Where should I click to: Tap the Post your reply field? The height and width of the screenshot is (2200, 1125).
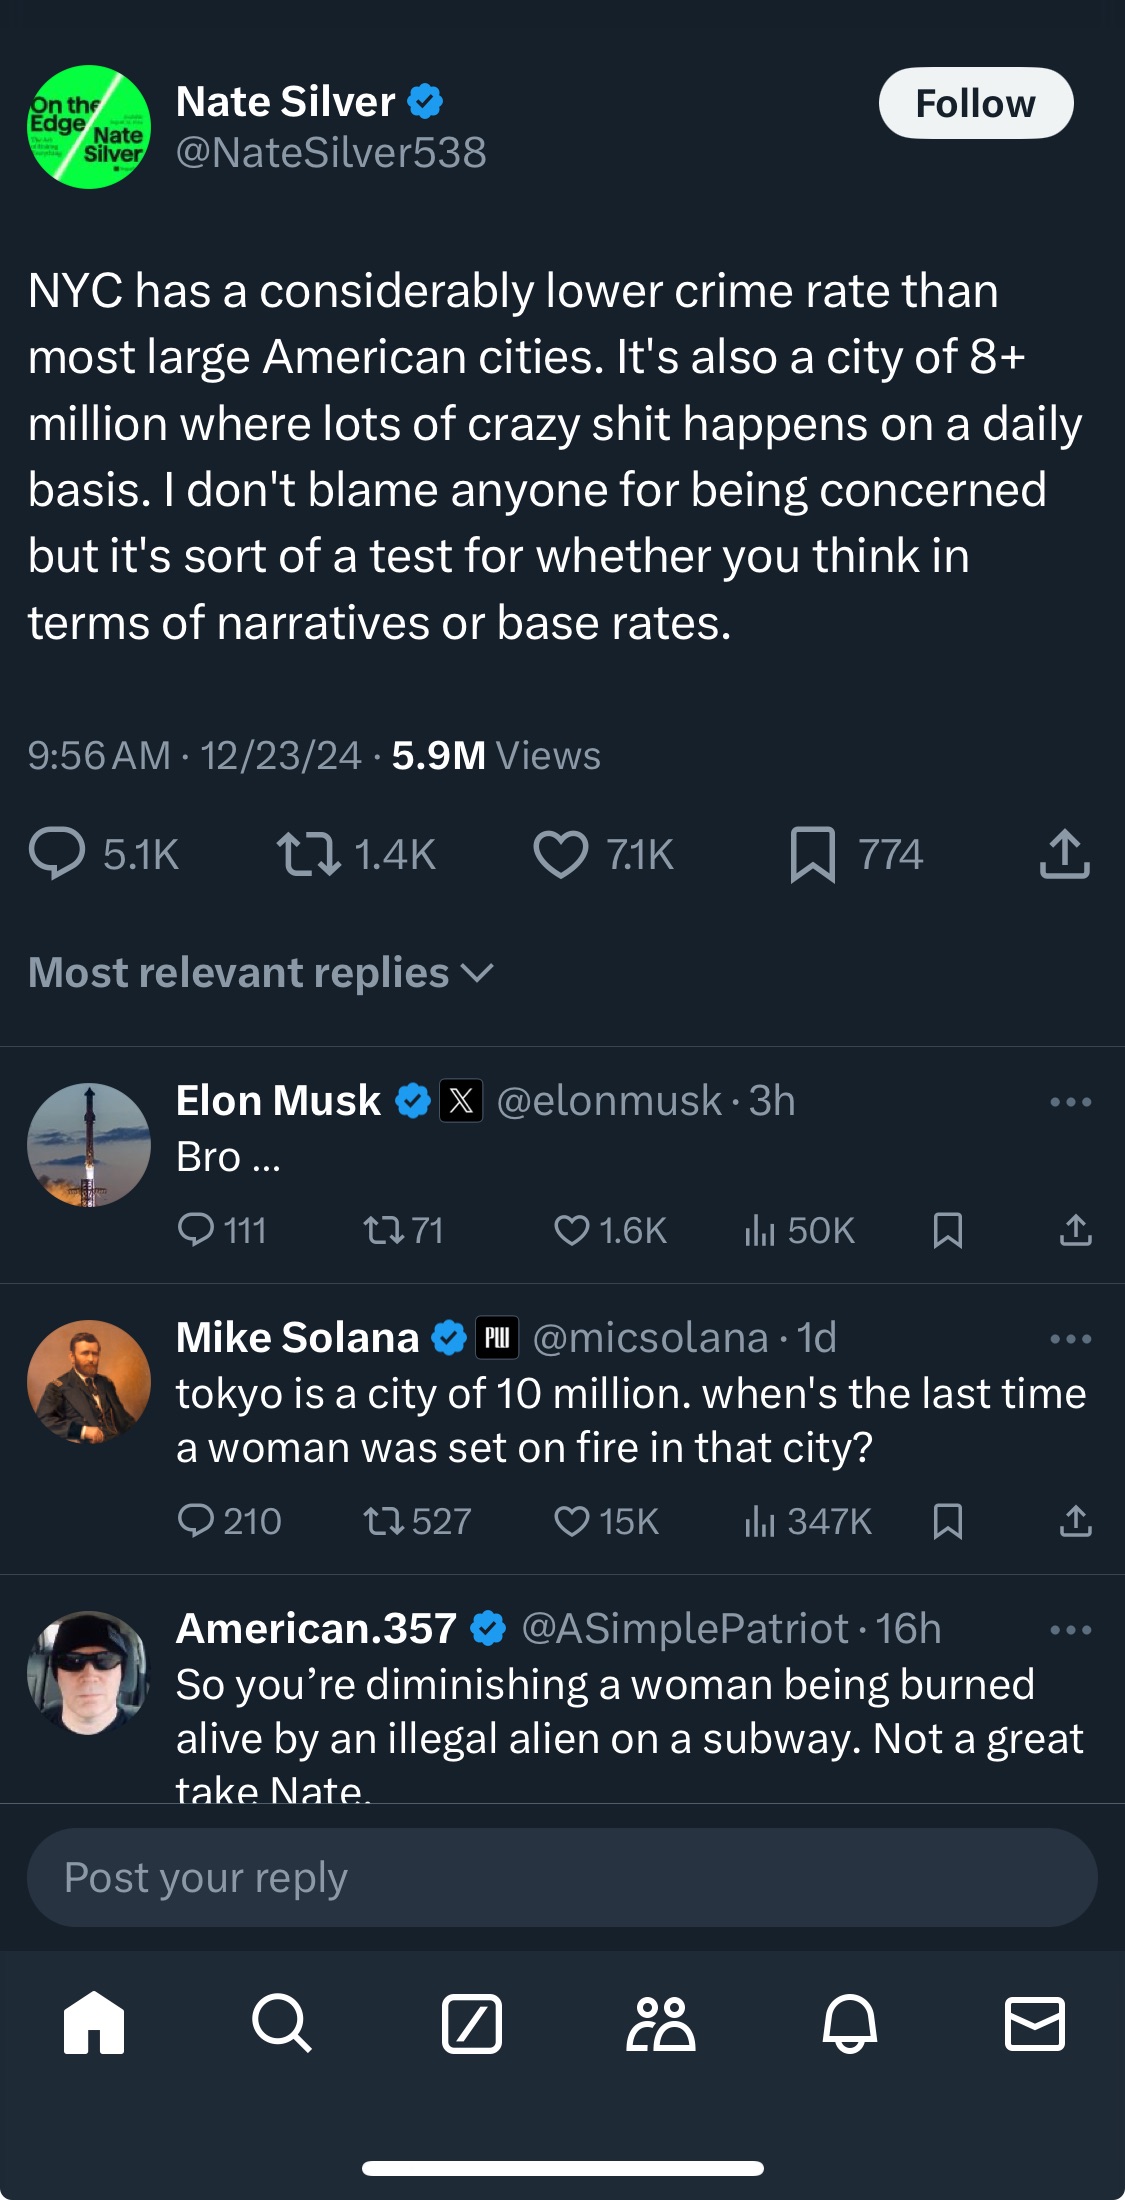point(562,1878)
